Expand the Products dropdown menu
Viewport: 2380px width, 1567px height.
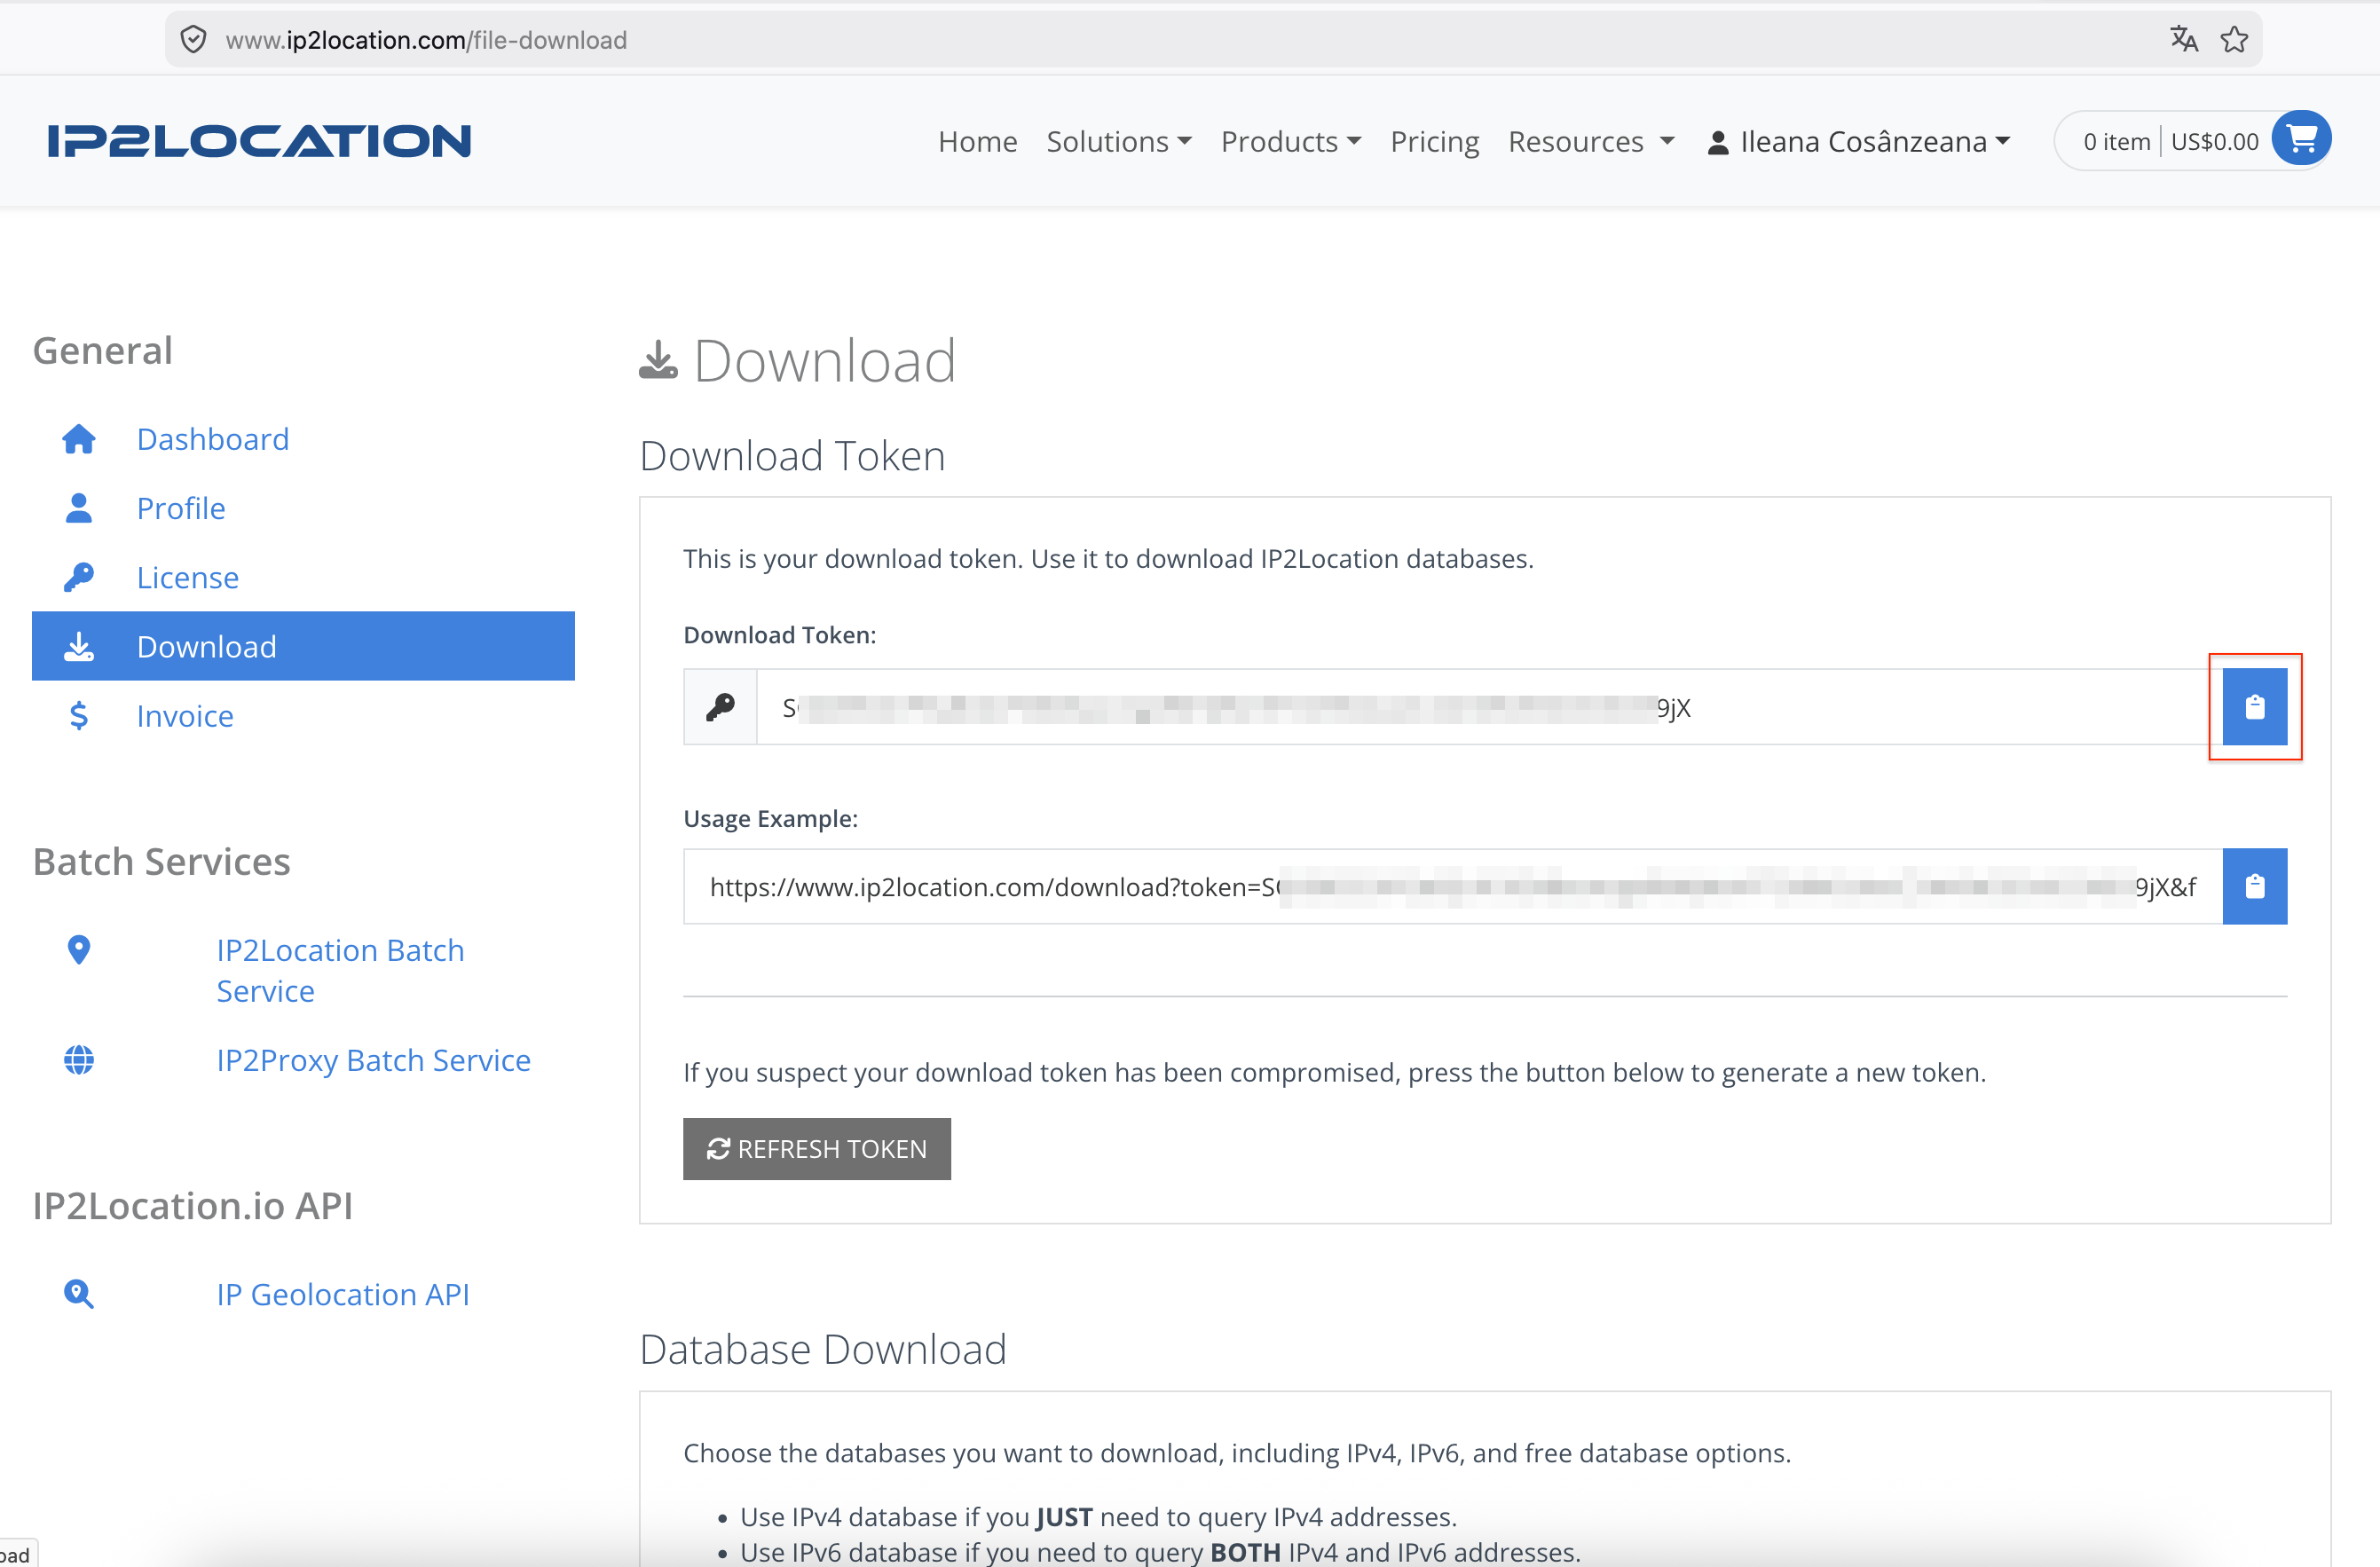pos(1291,142)
